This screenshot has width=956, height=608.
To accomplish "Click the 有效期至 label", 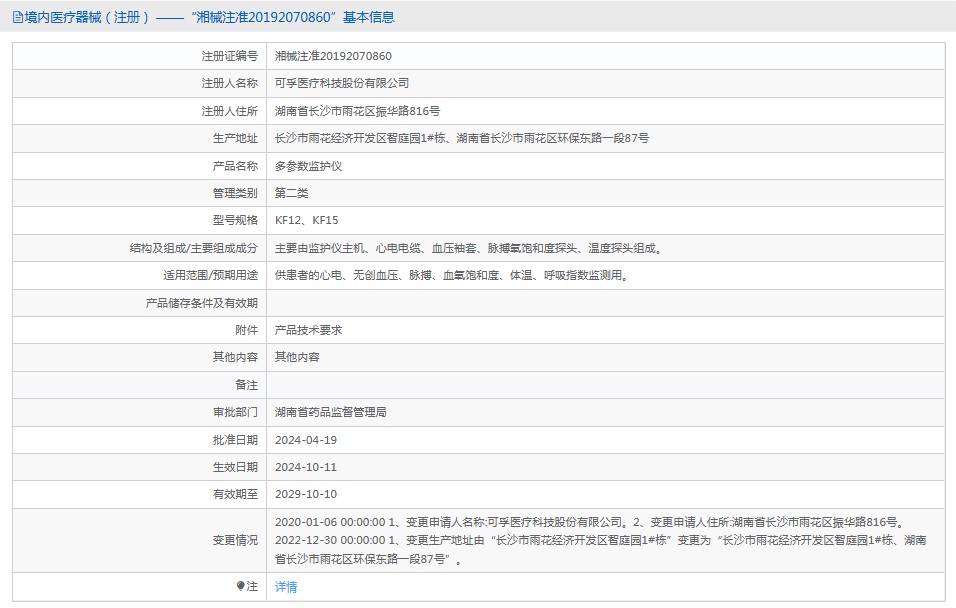I will coord(235,494).
